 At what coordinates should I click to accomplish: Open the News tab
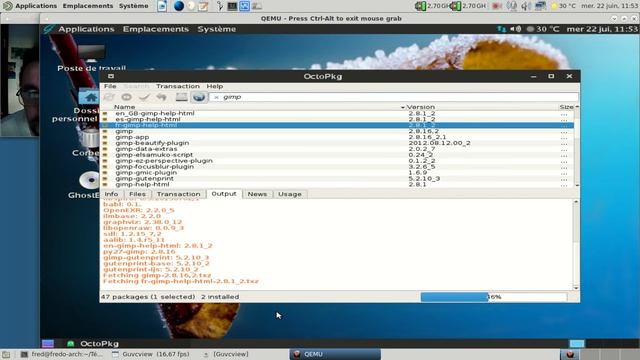click(257, 194)
